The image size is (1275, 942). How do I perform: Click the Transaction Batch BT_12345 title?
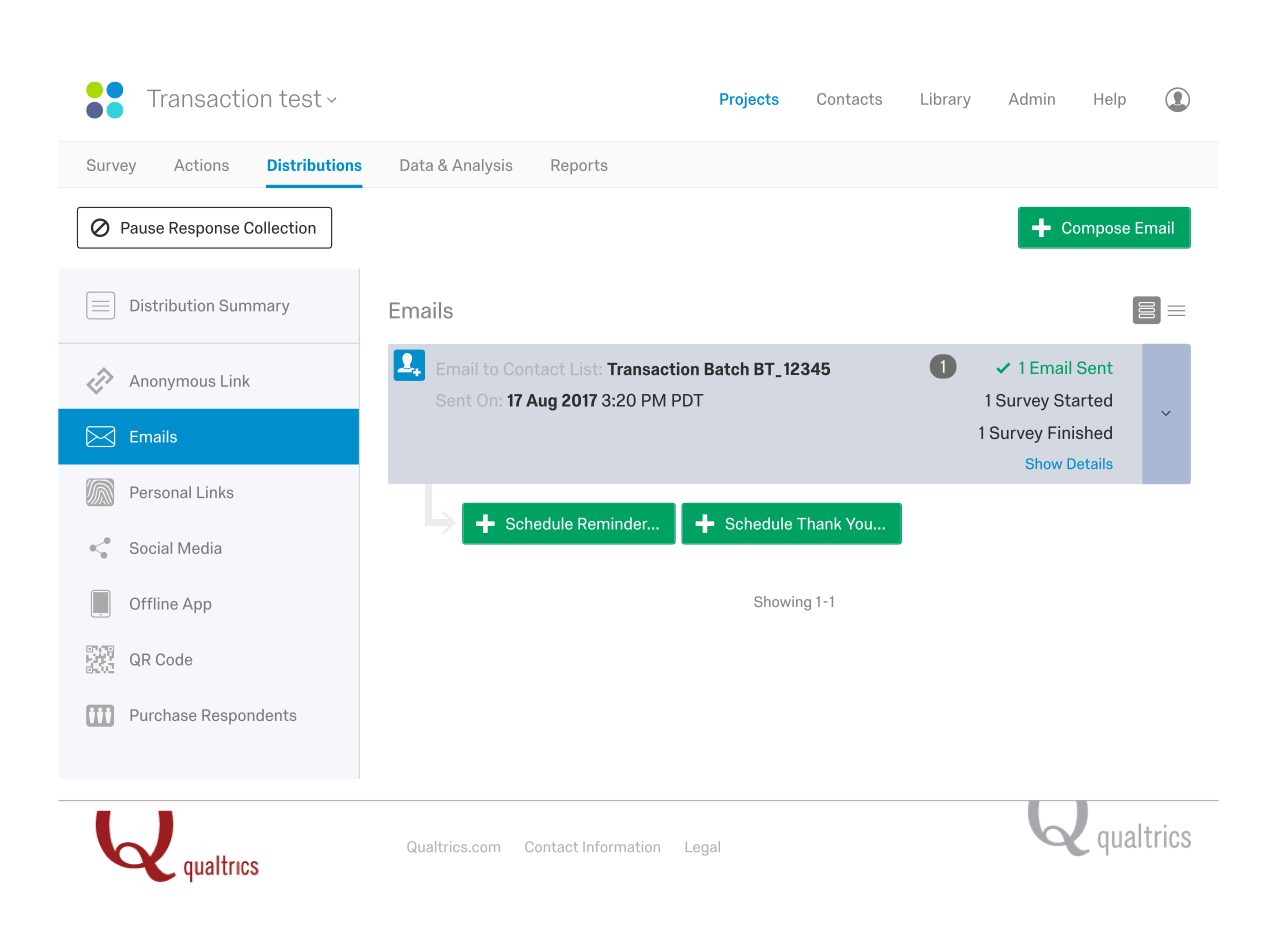[719, 369]
